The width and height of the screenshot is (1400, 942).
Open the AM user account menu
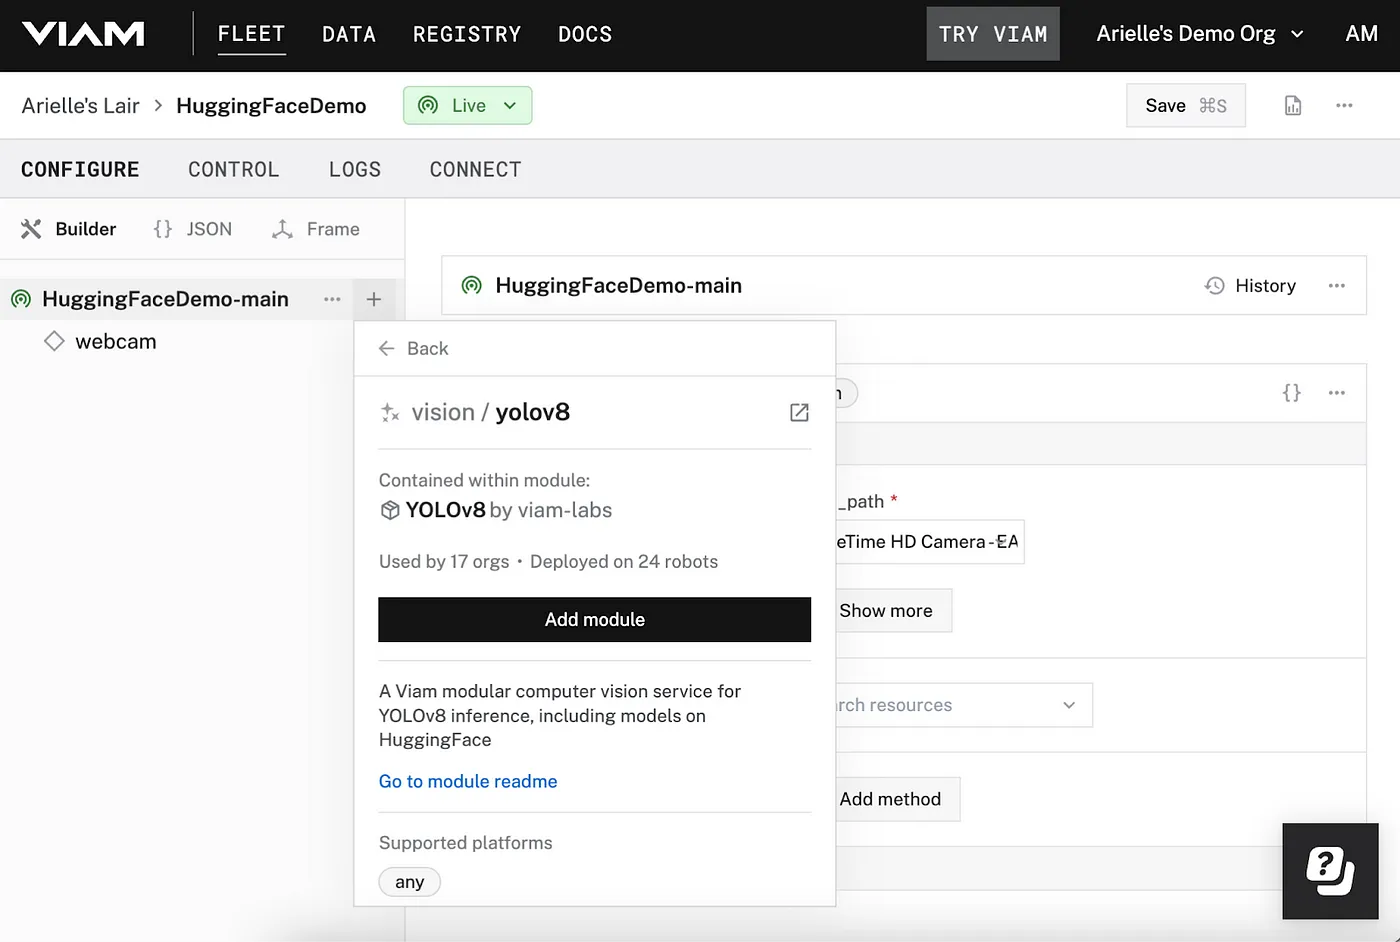(x=1361, y=34)
